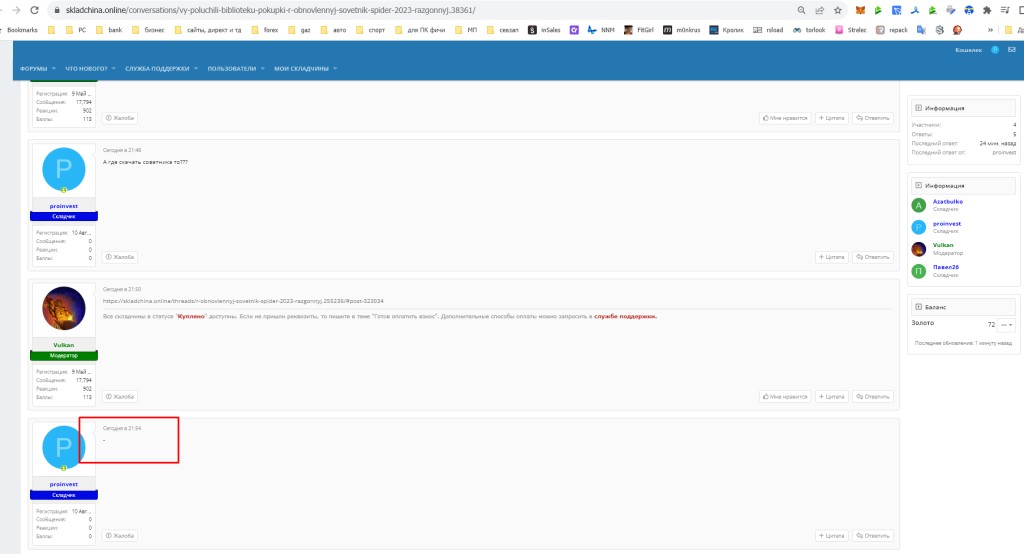Click the share page icon in address bar

point(820,10)
